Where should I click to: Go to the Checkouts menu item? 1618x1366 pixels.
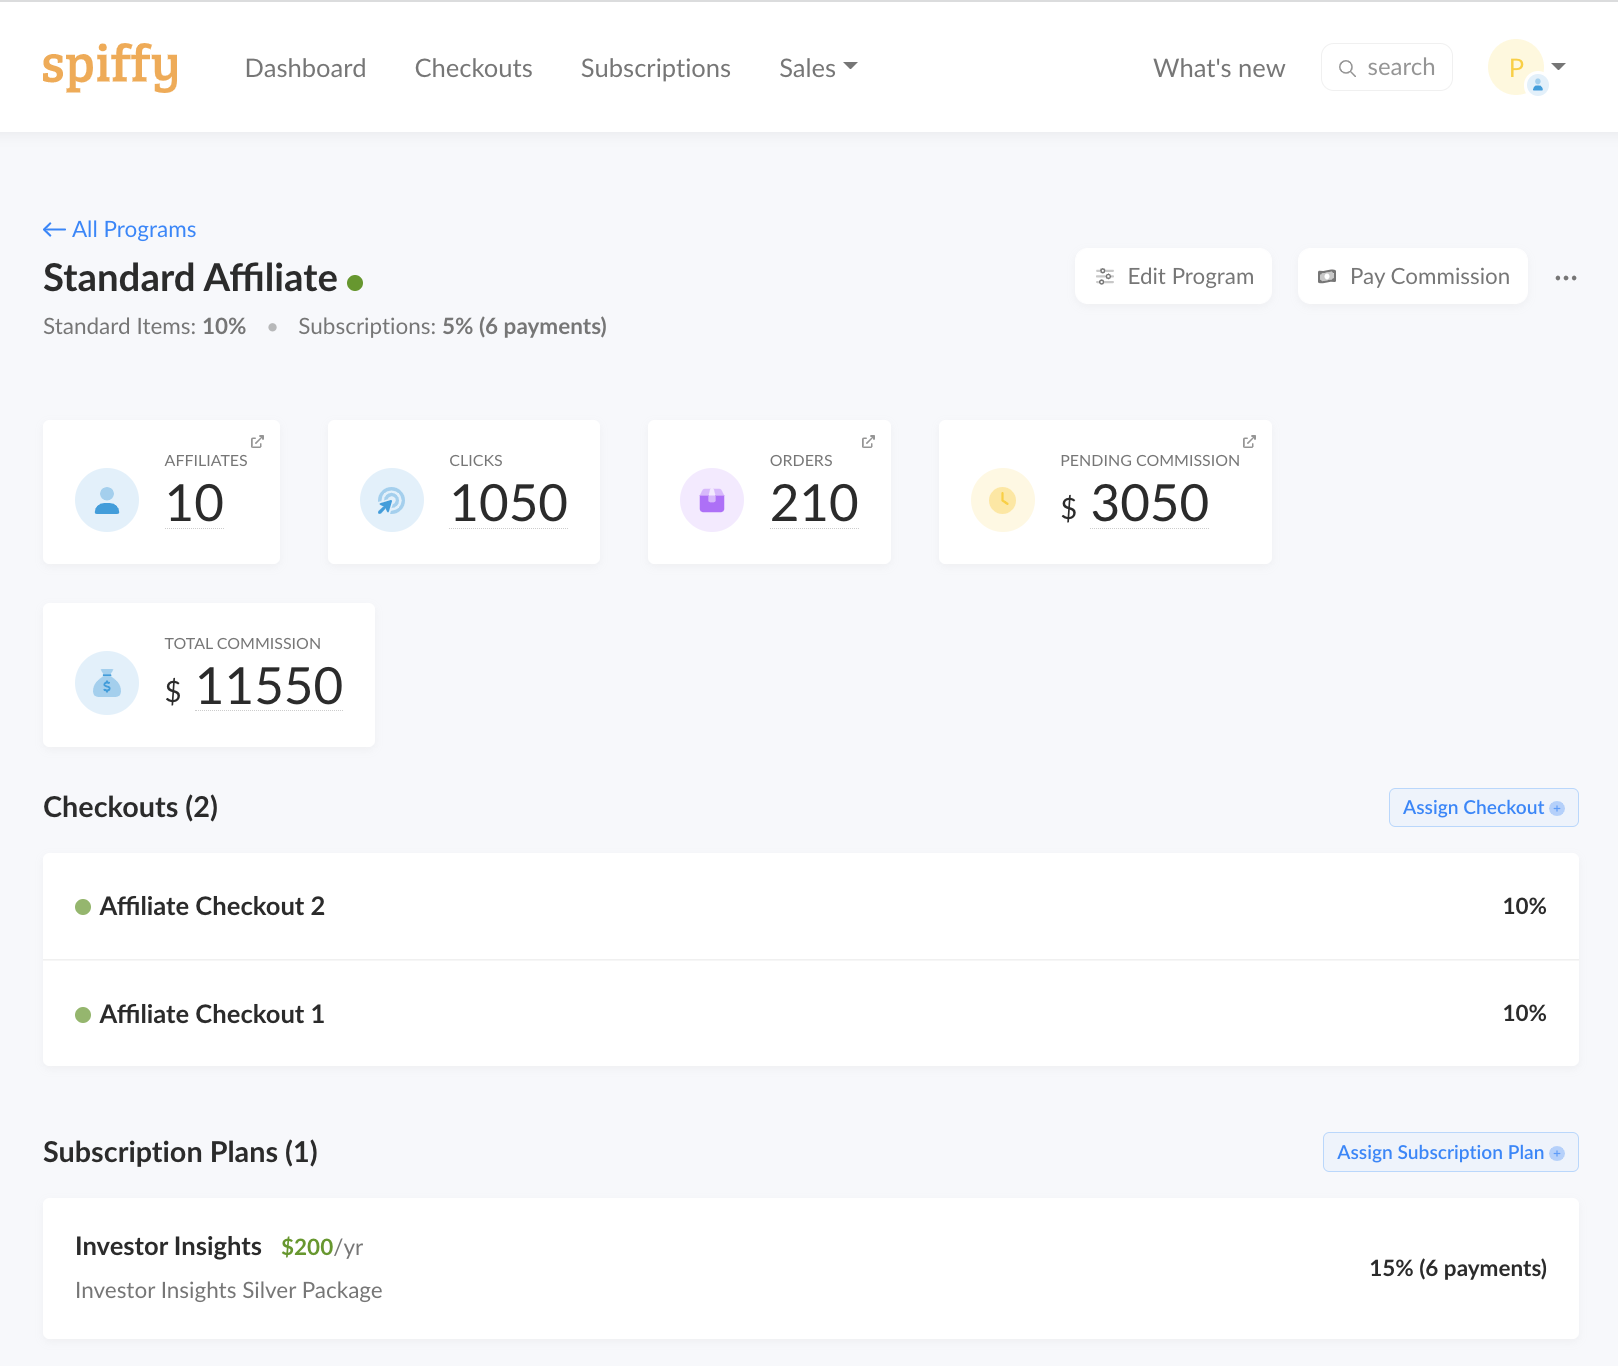click(x=473, y=68)
